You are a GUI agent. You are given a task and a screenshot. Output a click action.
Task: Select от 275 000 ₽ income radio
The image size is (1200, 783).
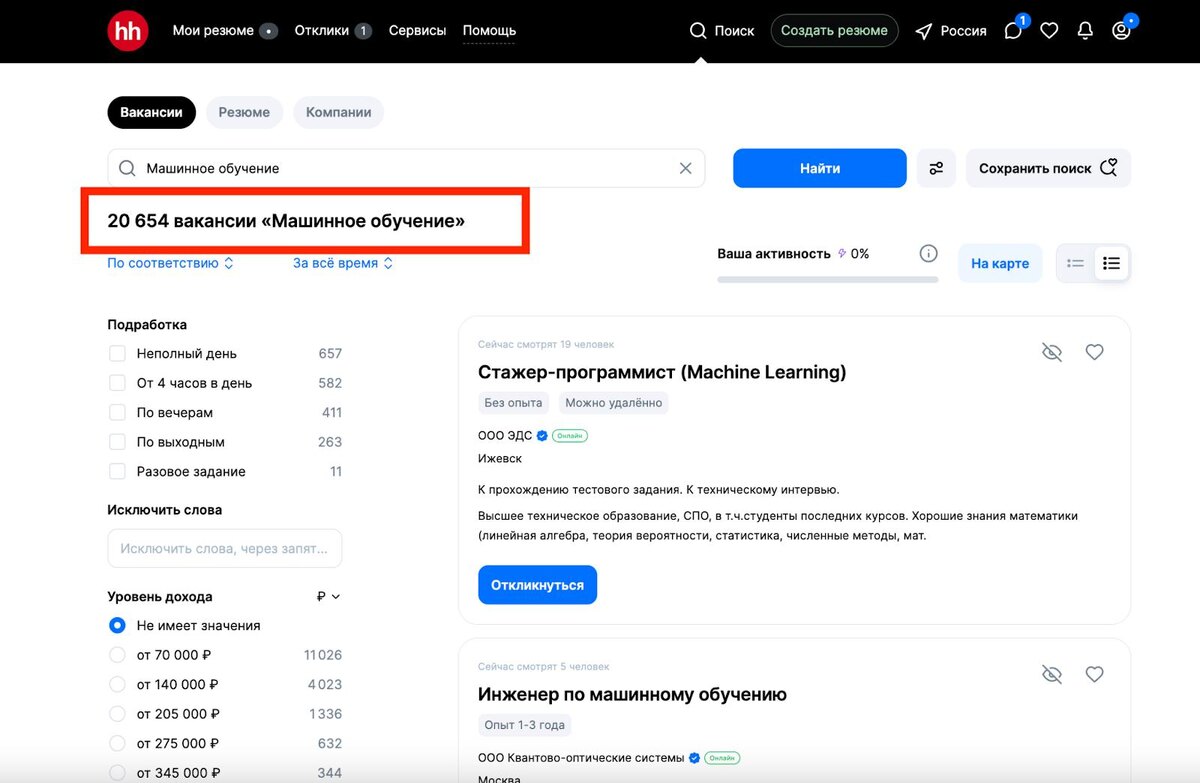click(x=117, y=743)
